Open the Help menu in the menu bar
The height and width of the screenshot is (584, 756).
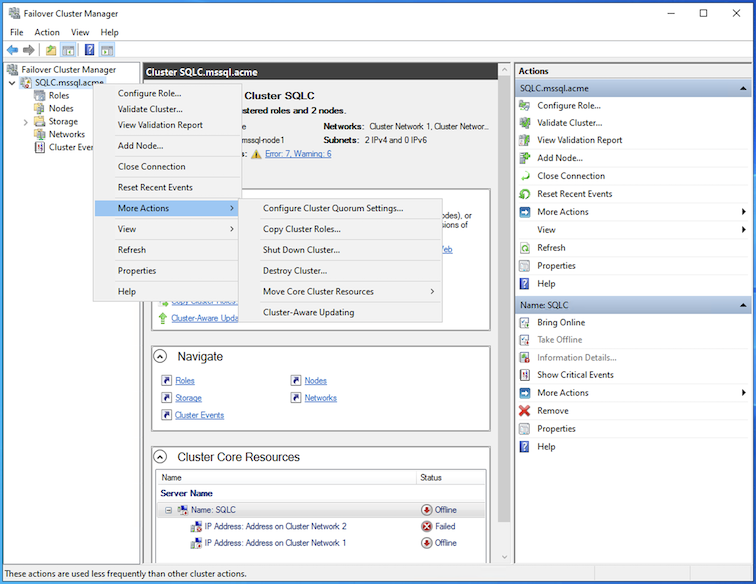tap(109, 32)
